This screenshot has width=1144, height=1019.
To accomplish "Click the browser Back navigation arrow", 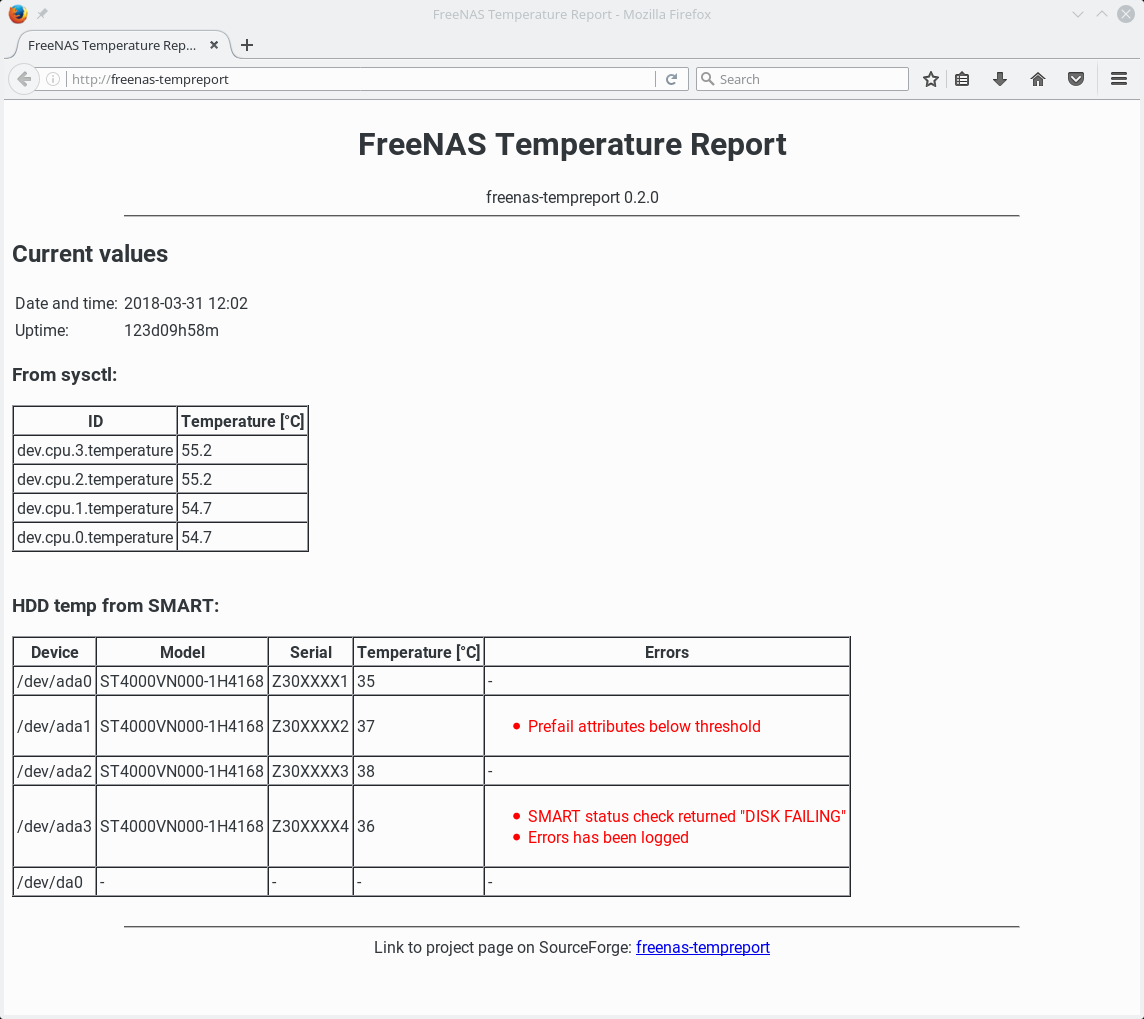I will click(23, 78).
